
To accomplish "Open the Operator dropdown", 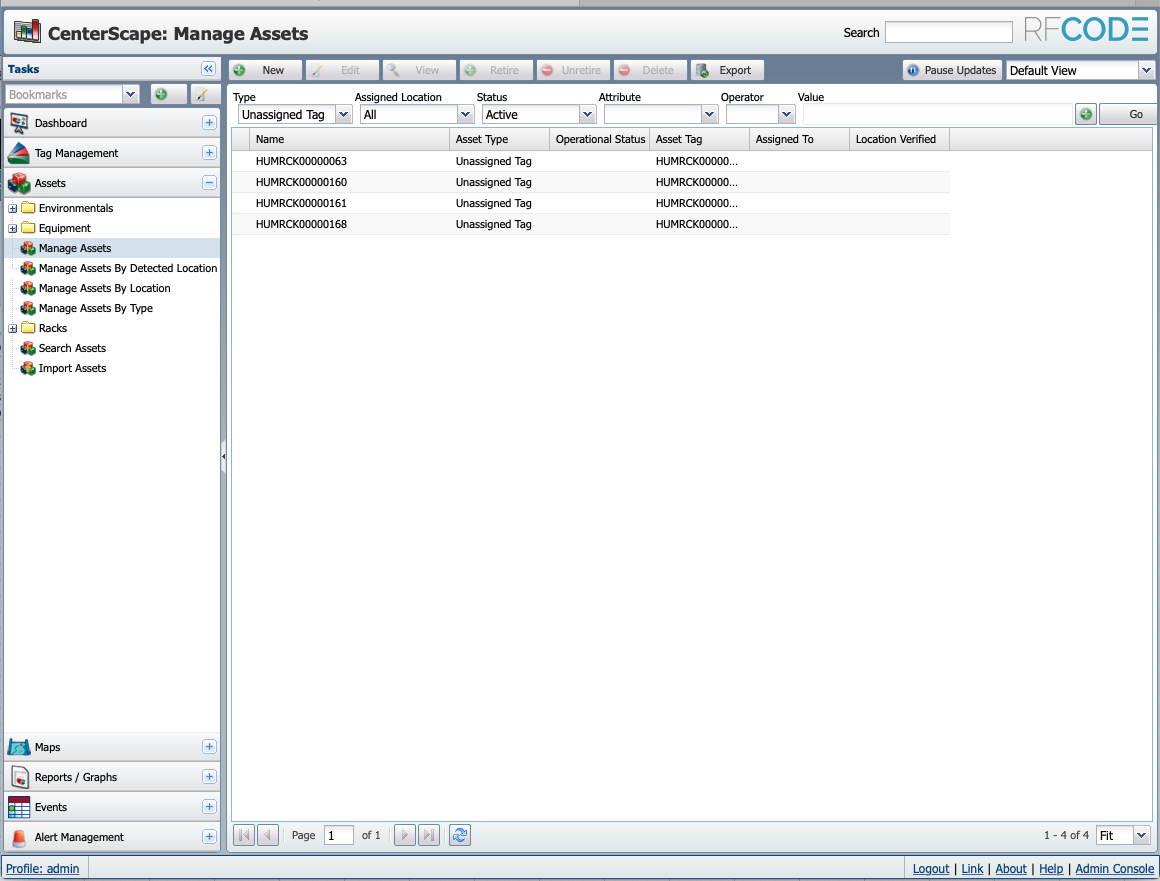I will pyautogui.click(x=786, y=114).
